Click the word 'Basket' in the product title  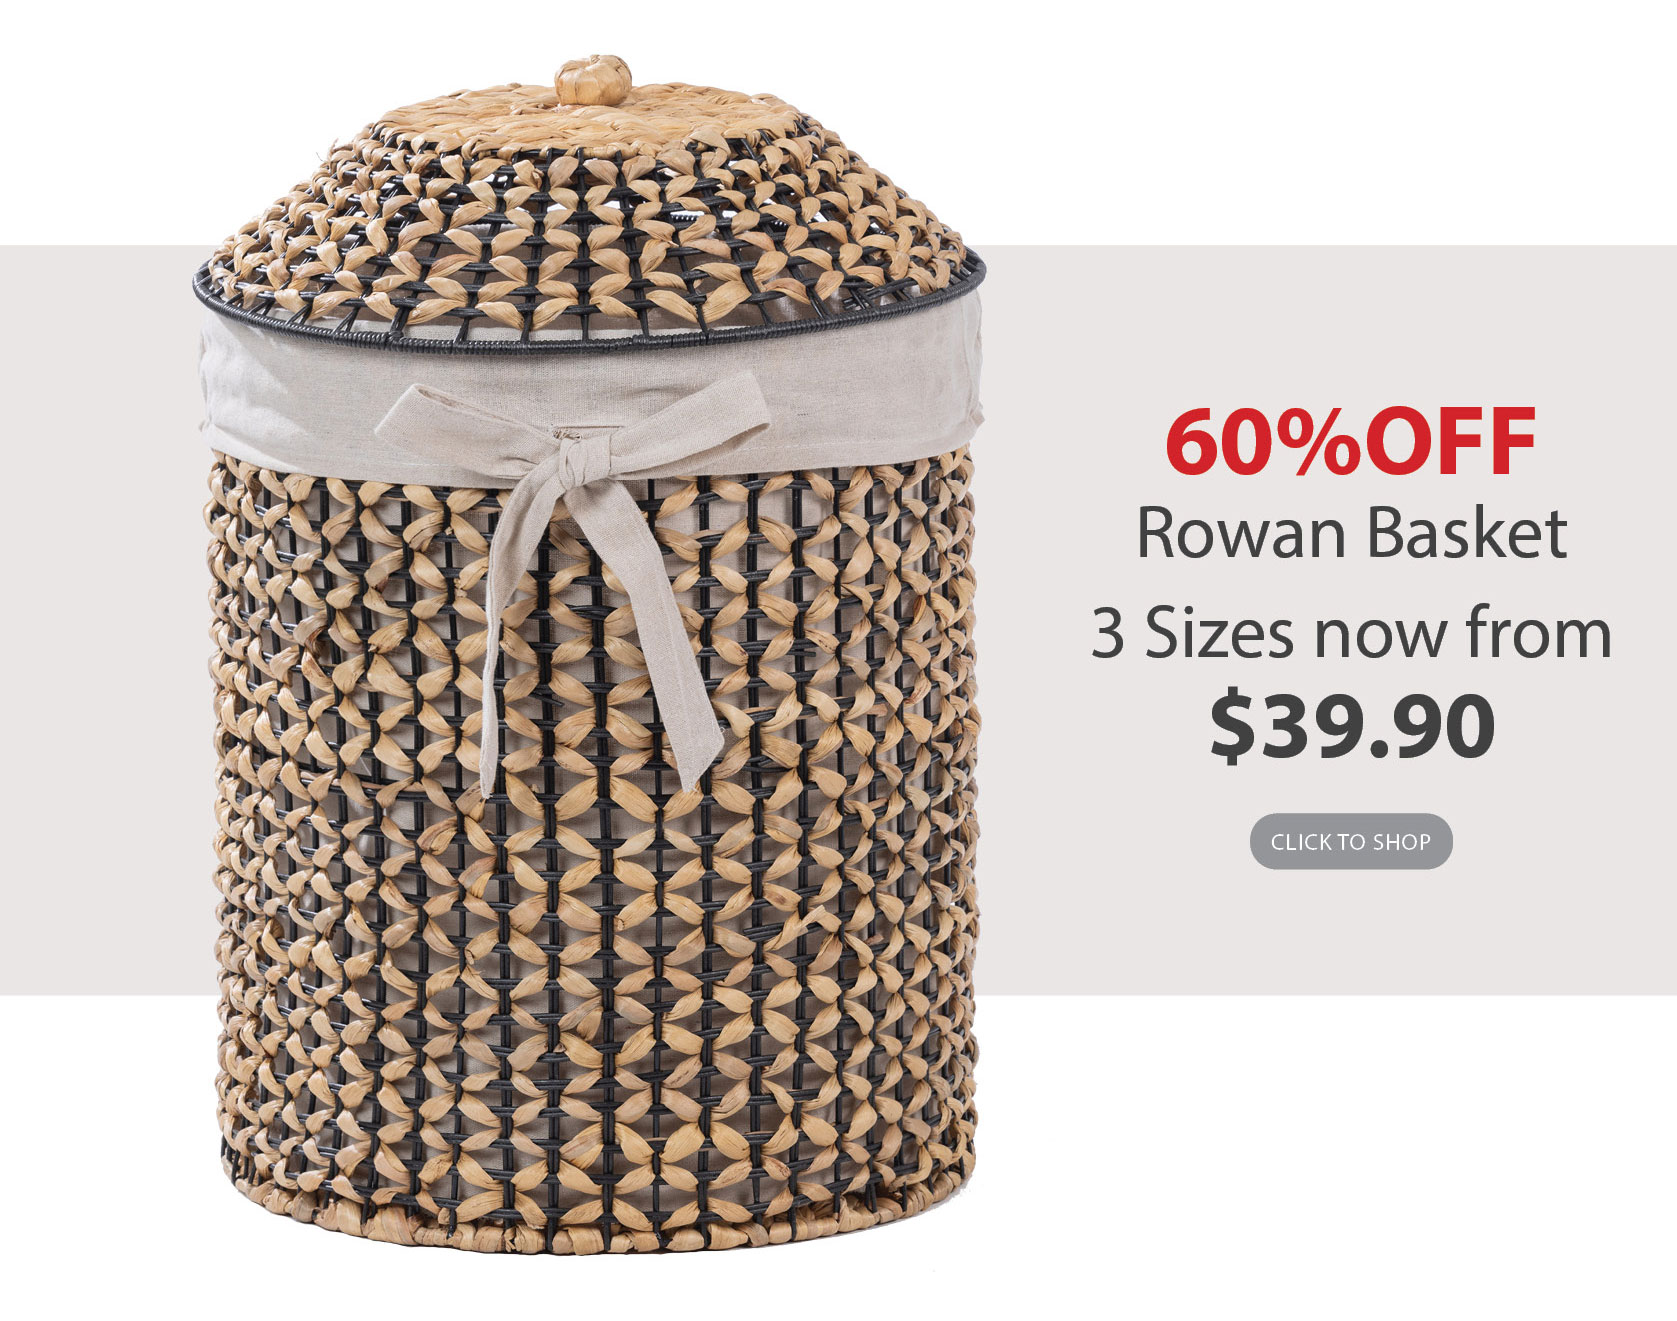(x=1465, y=534)
